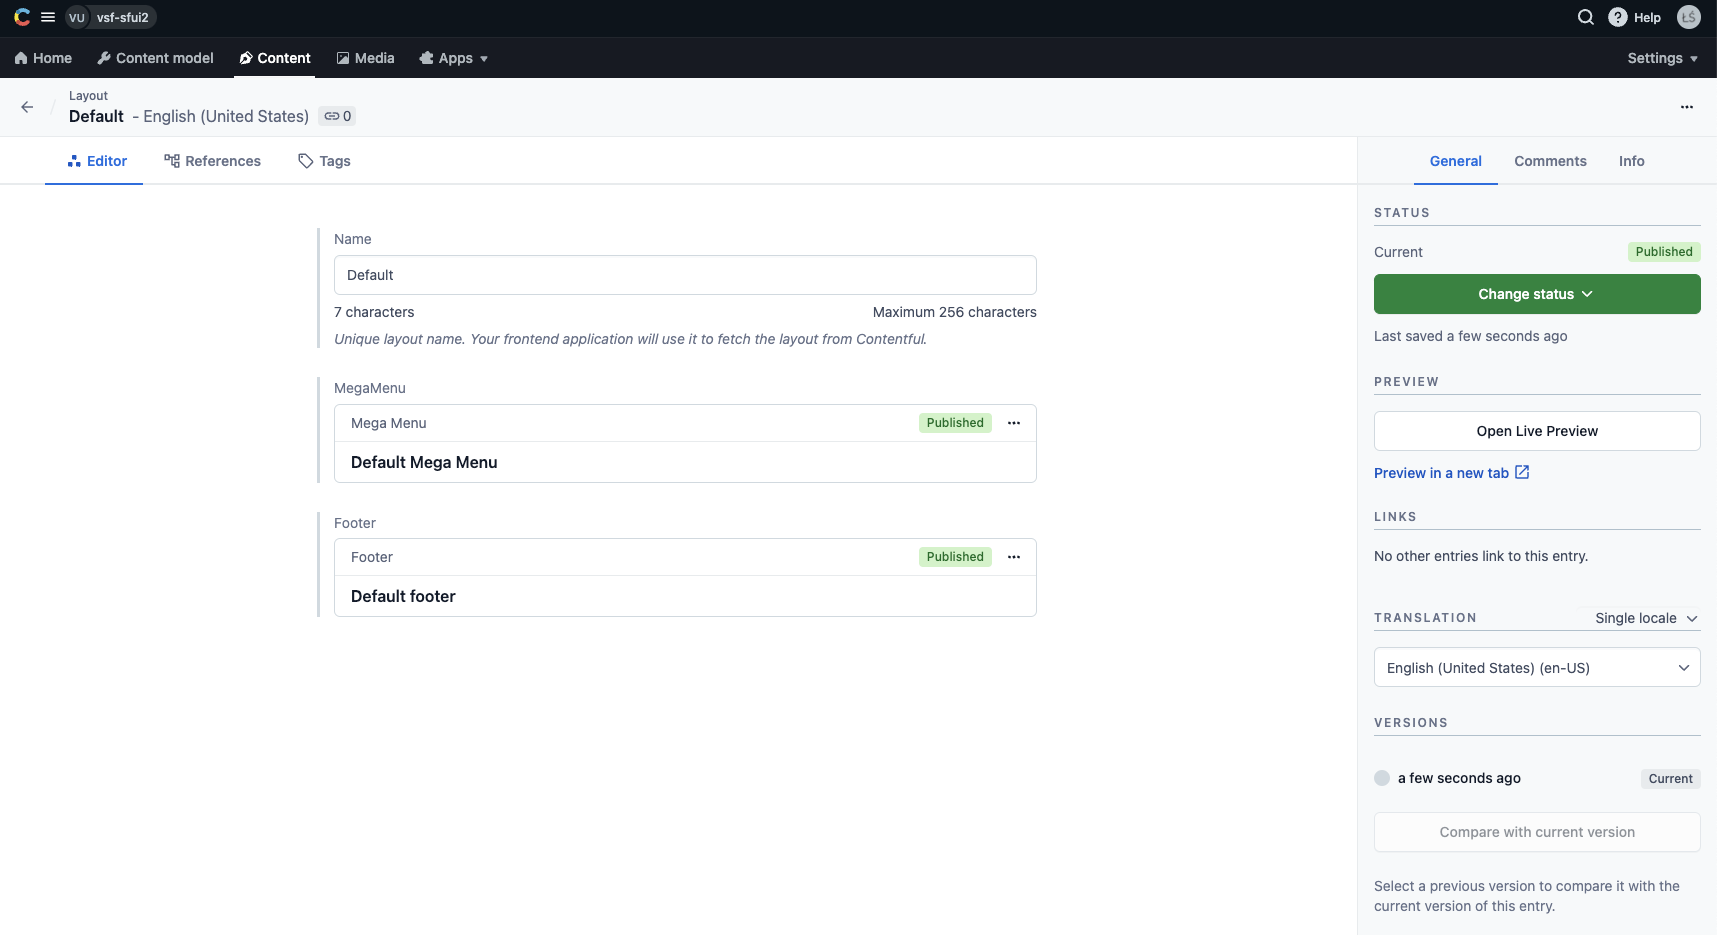Select the version from a few seconds ago
1717x935 pixels.
(1382, 778)
